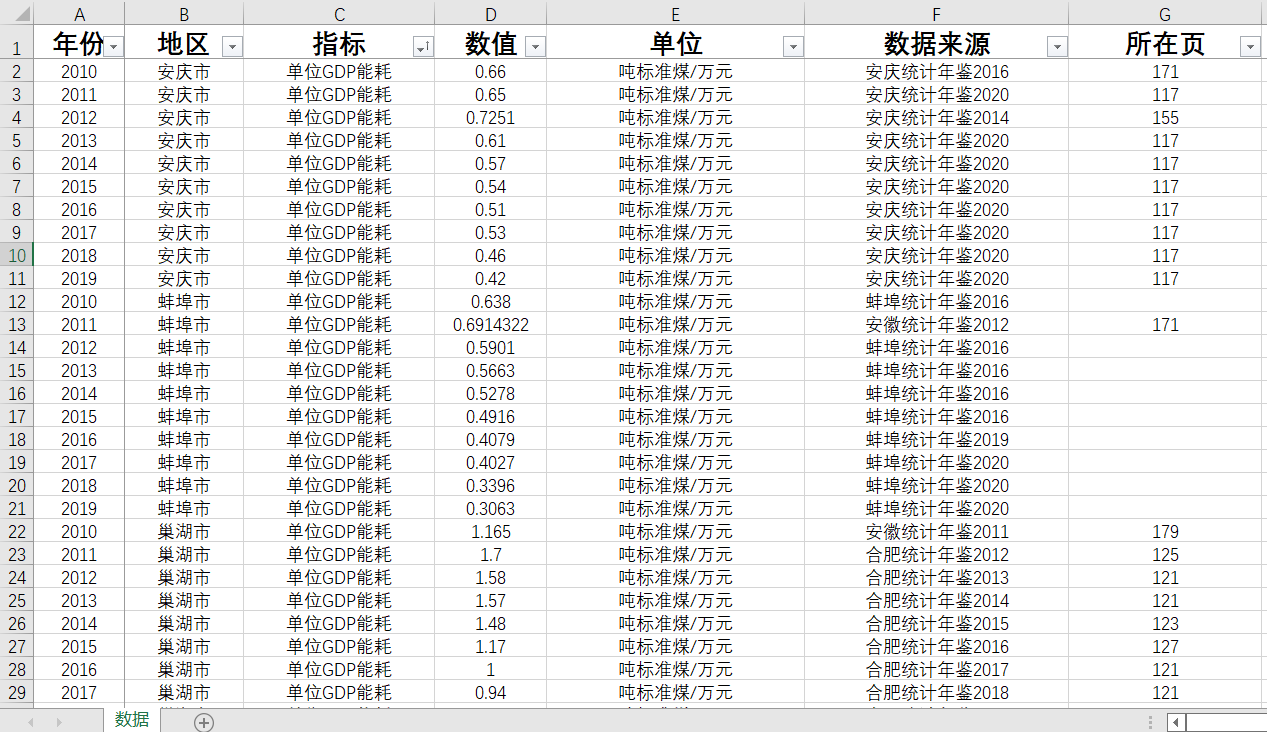Click 吨标准煤/万元 cell in row 5

676,140
